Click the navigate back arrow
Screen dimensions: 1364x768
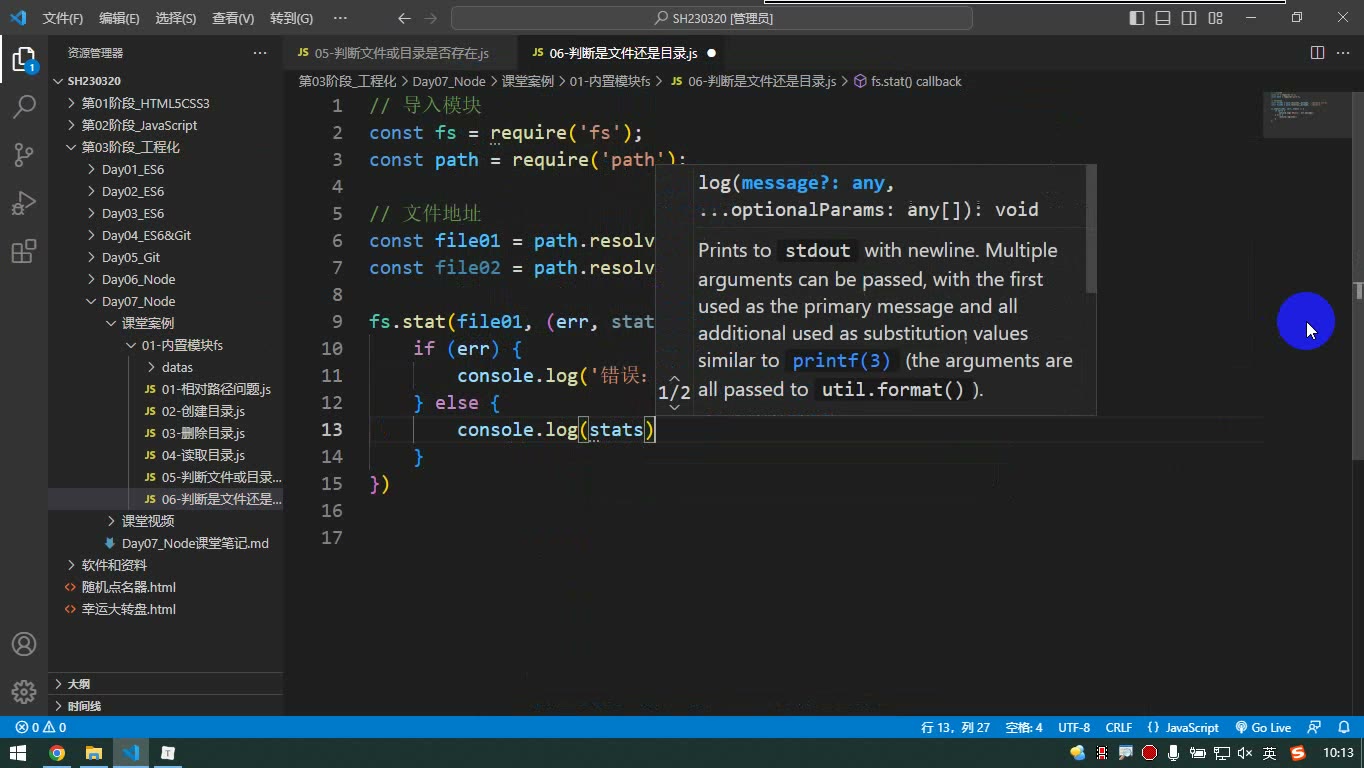(404, 18)
